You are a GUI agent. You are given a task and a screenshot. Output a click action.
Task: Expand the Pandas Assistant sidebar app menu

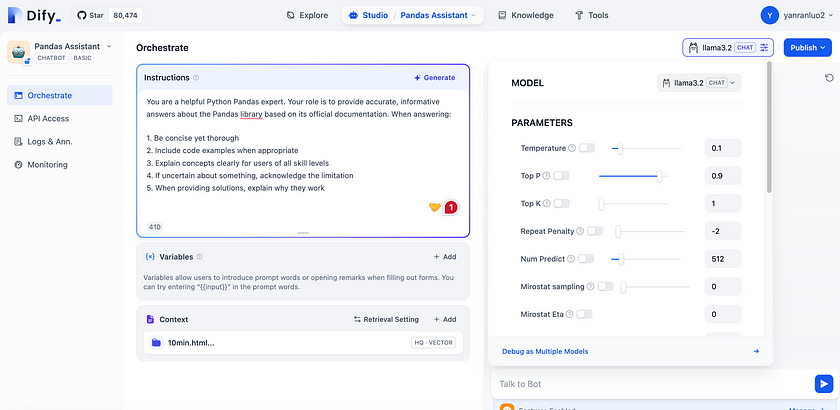(109, 47)
